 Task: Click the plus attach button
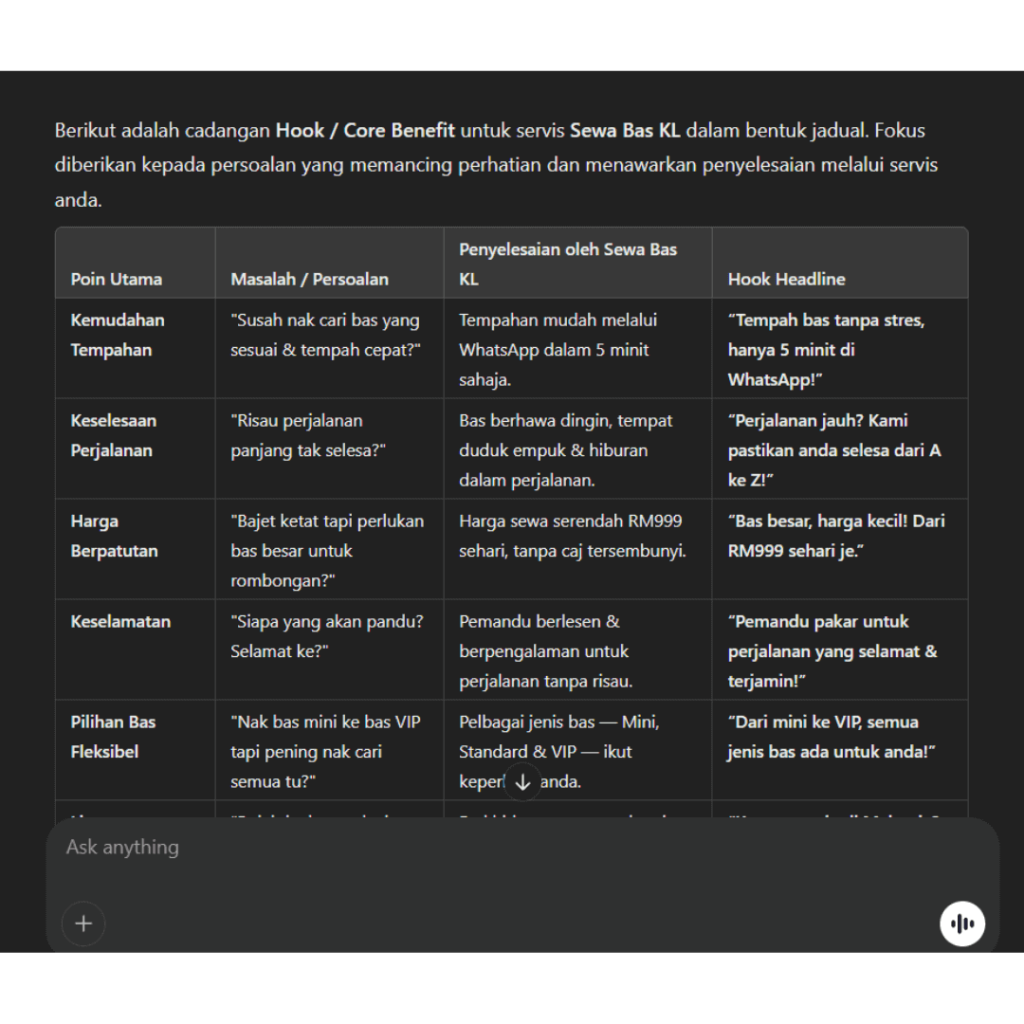click(x=83, y=923)
